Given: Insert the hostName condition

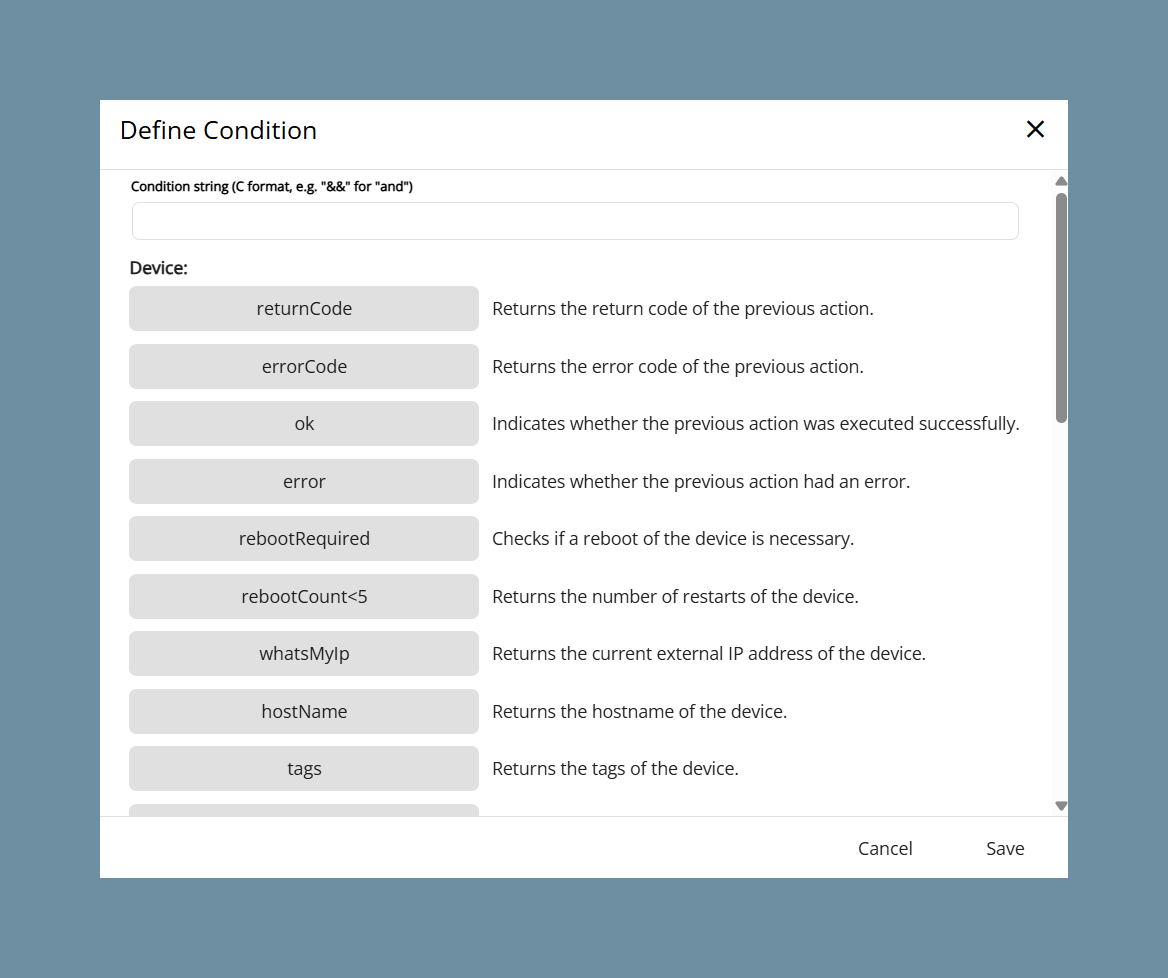Looking at the screenshot, I should point(304,711).
